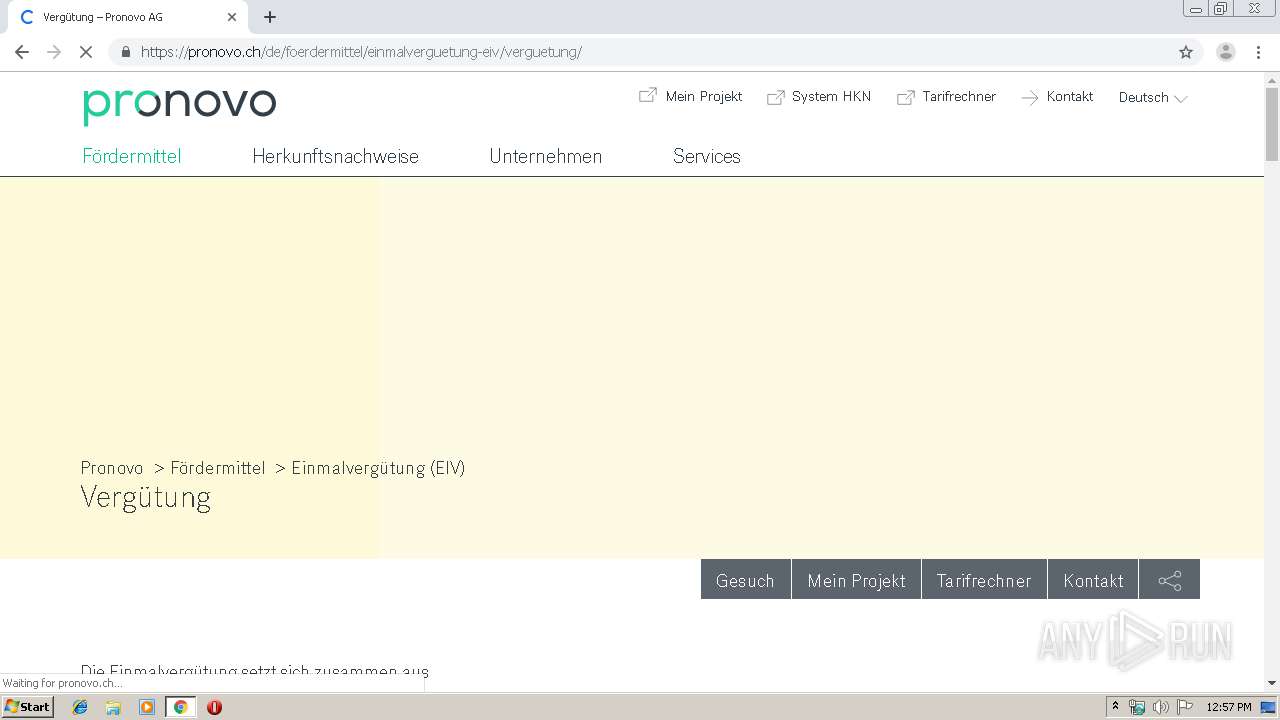
Task: Open the Fördermittel menu
Action: coord(132,156)
